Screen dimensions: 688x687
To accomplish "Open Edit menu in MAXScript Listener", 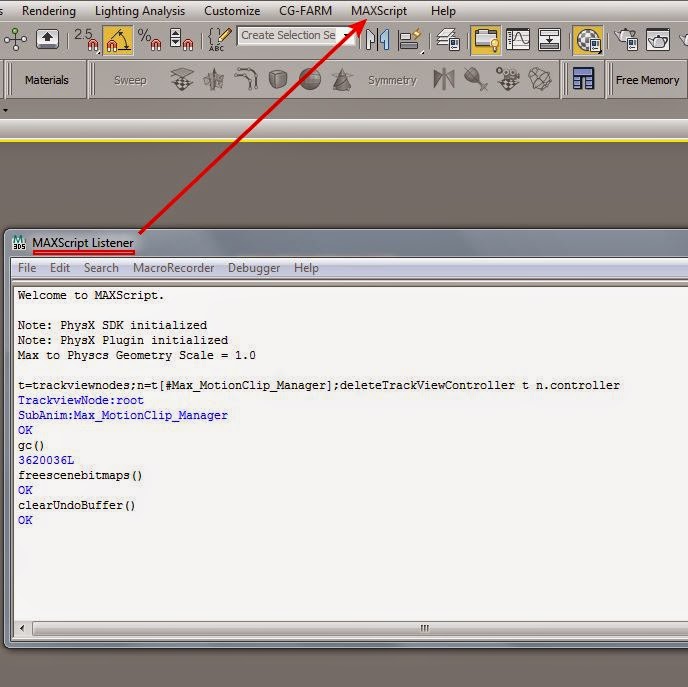I will (x=60, y=268).
